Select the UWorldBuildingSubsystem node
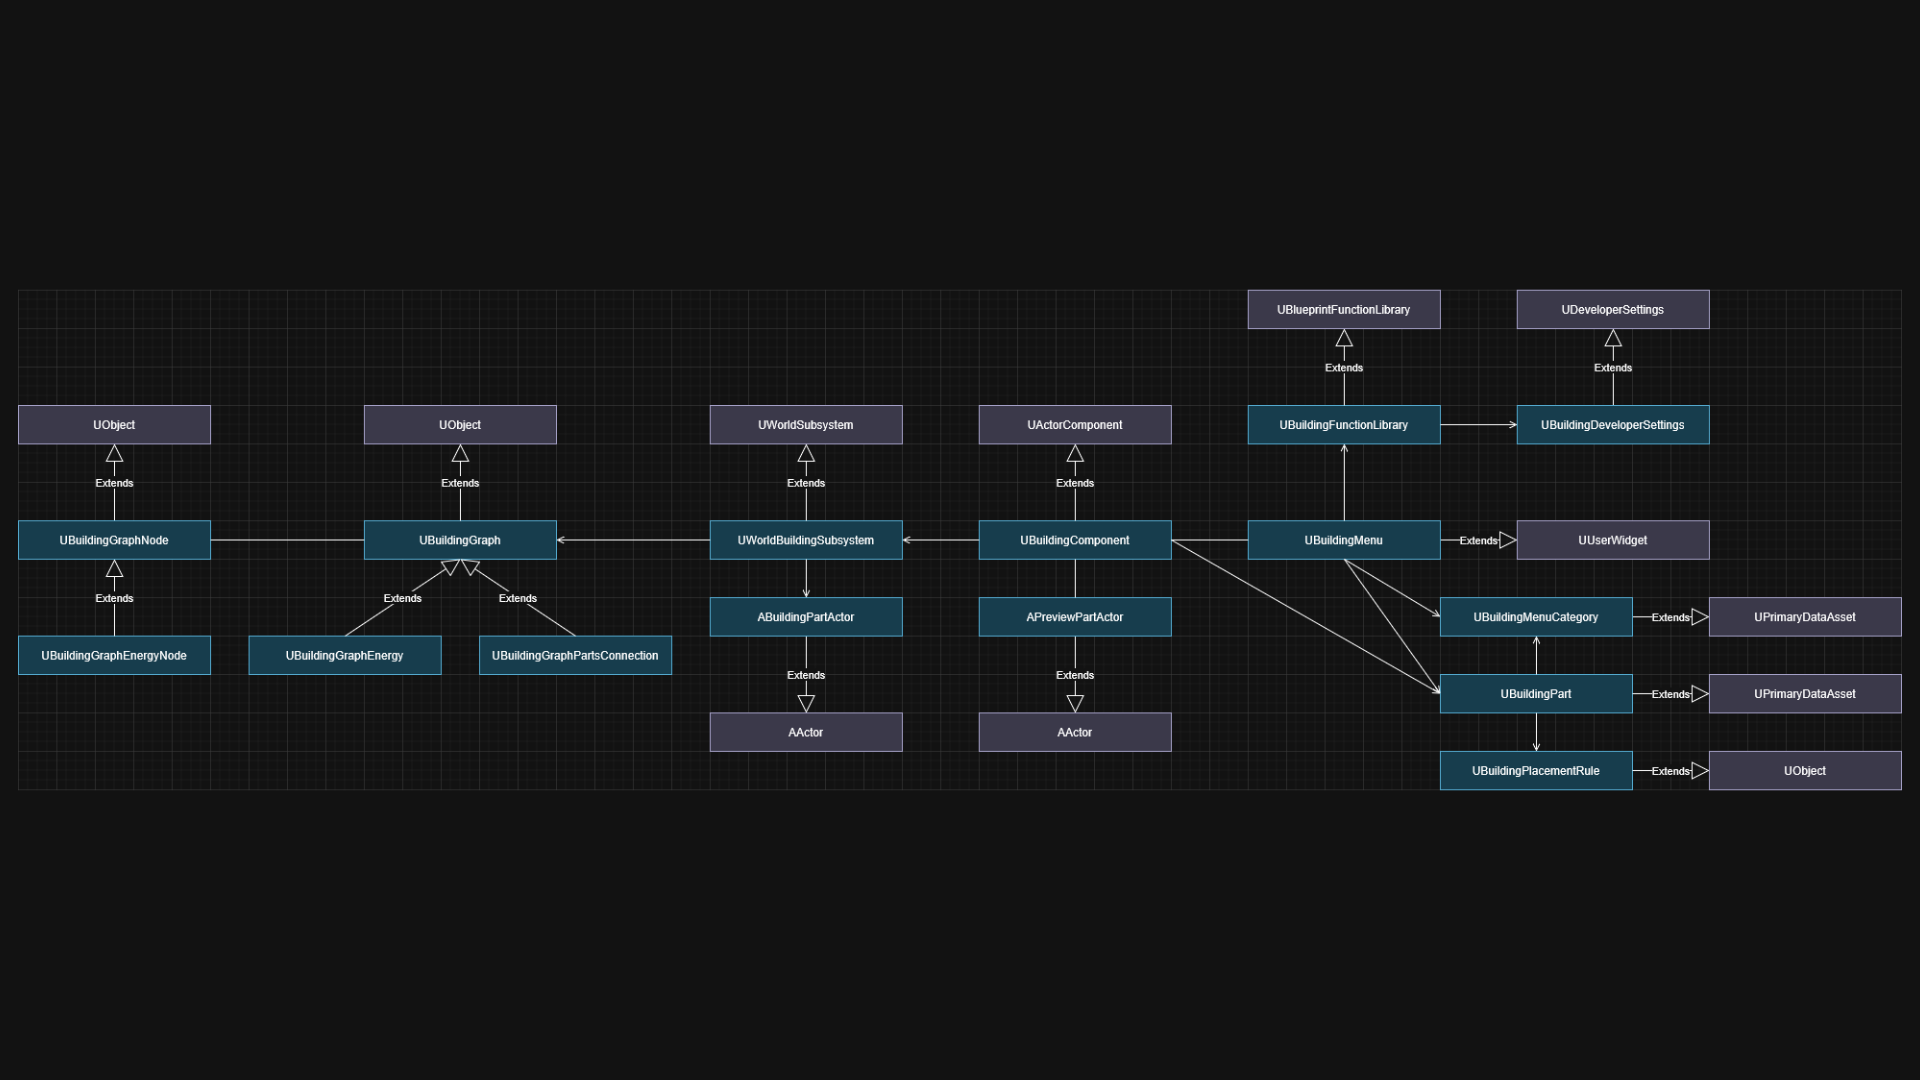 806,540
